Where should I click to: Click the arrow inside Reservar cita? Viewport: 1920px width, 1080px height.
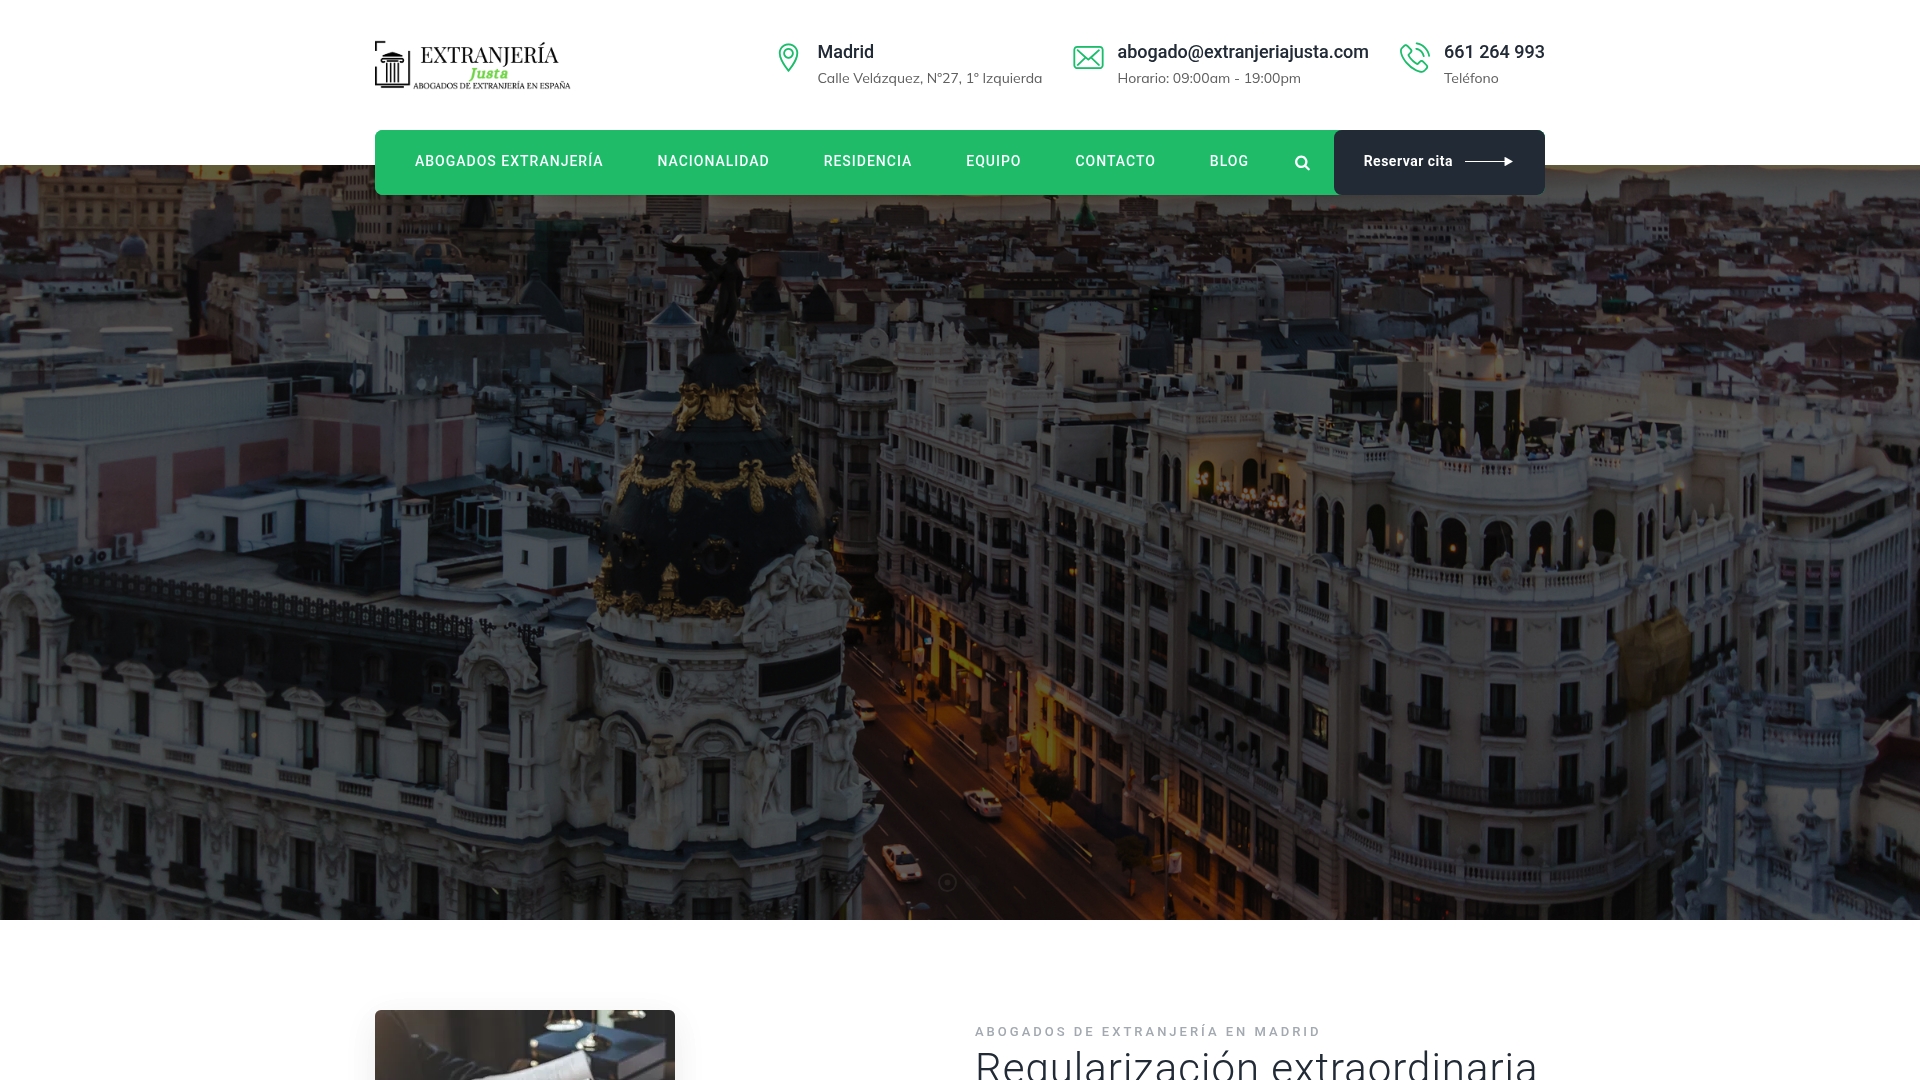[1488, 161]
